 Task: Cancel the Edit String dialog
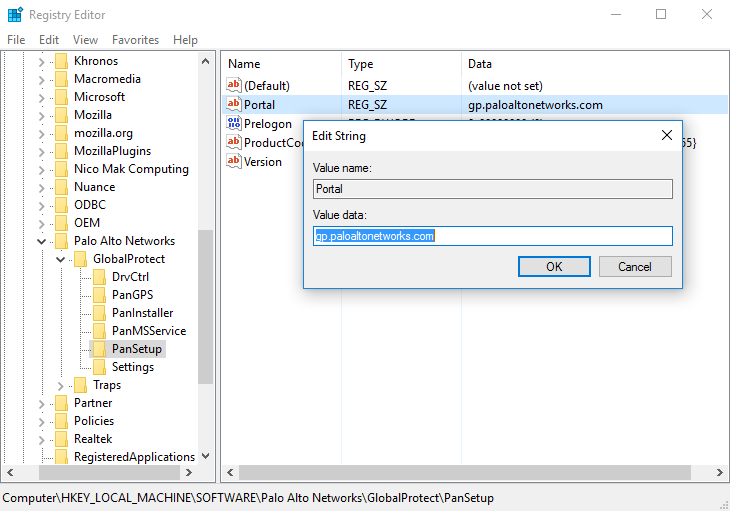(635, 267)
